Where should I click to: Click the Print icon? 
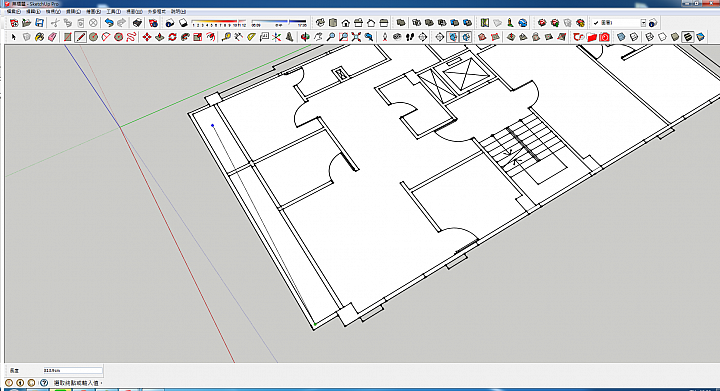pos(137,22)
